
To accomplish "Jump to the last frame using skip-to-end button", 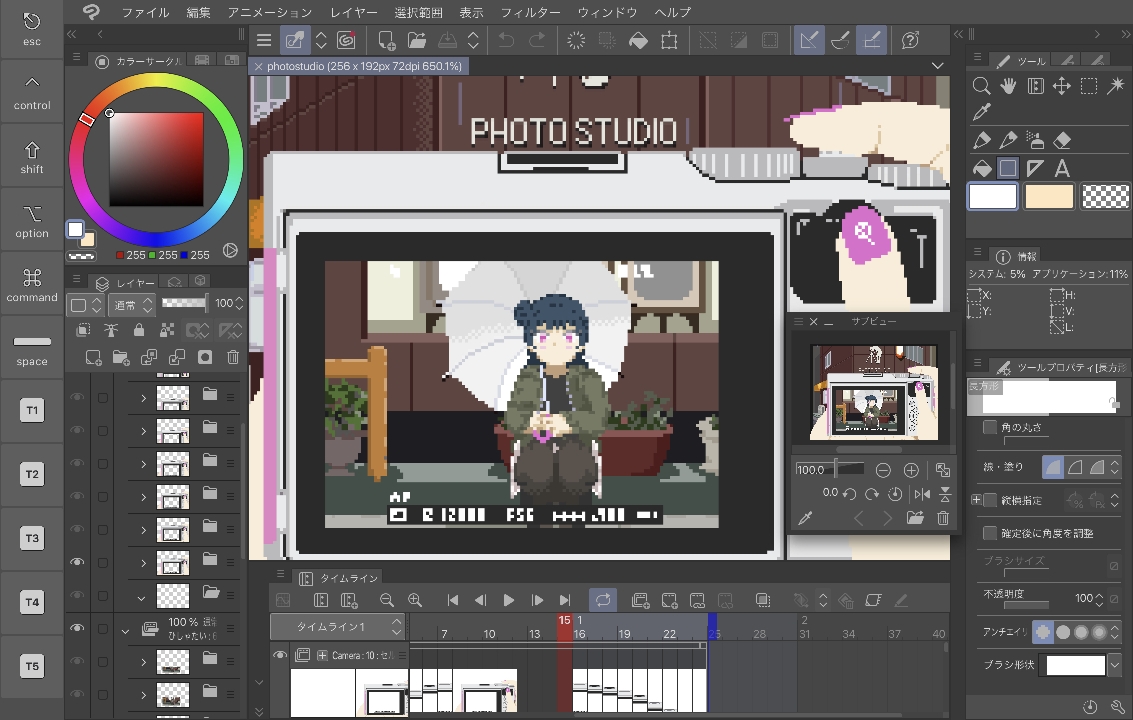I will point(566,600).
